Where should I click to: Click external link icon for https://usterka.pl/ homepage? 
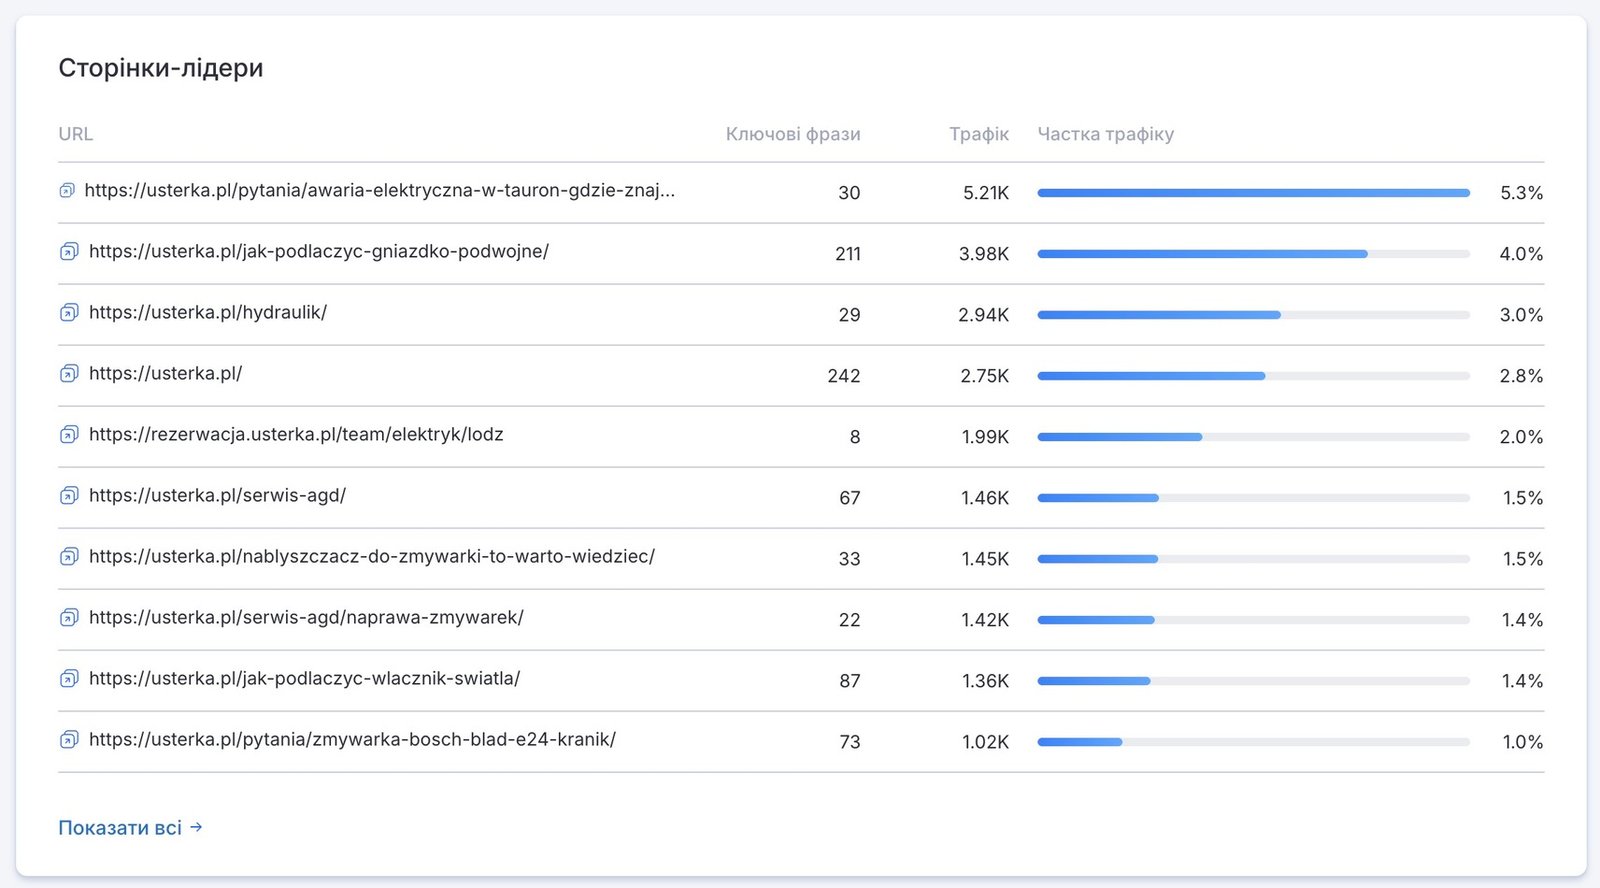click(69, 373)
